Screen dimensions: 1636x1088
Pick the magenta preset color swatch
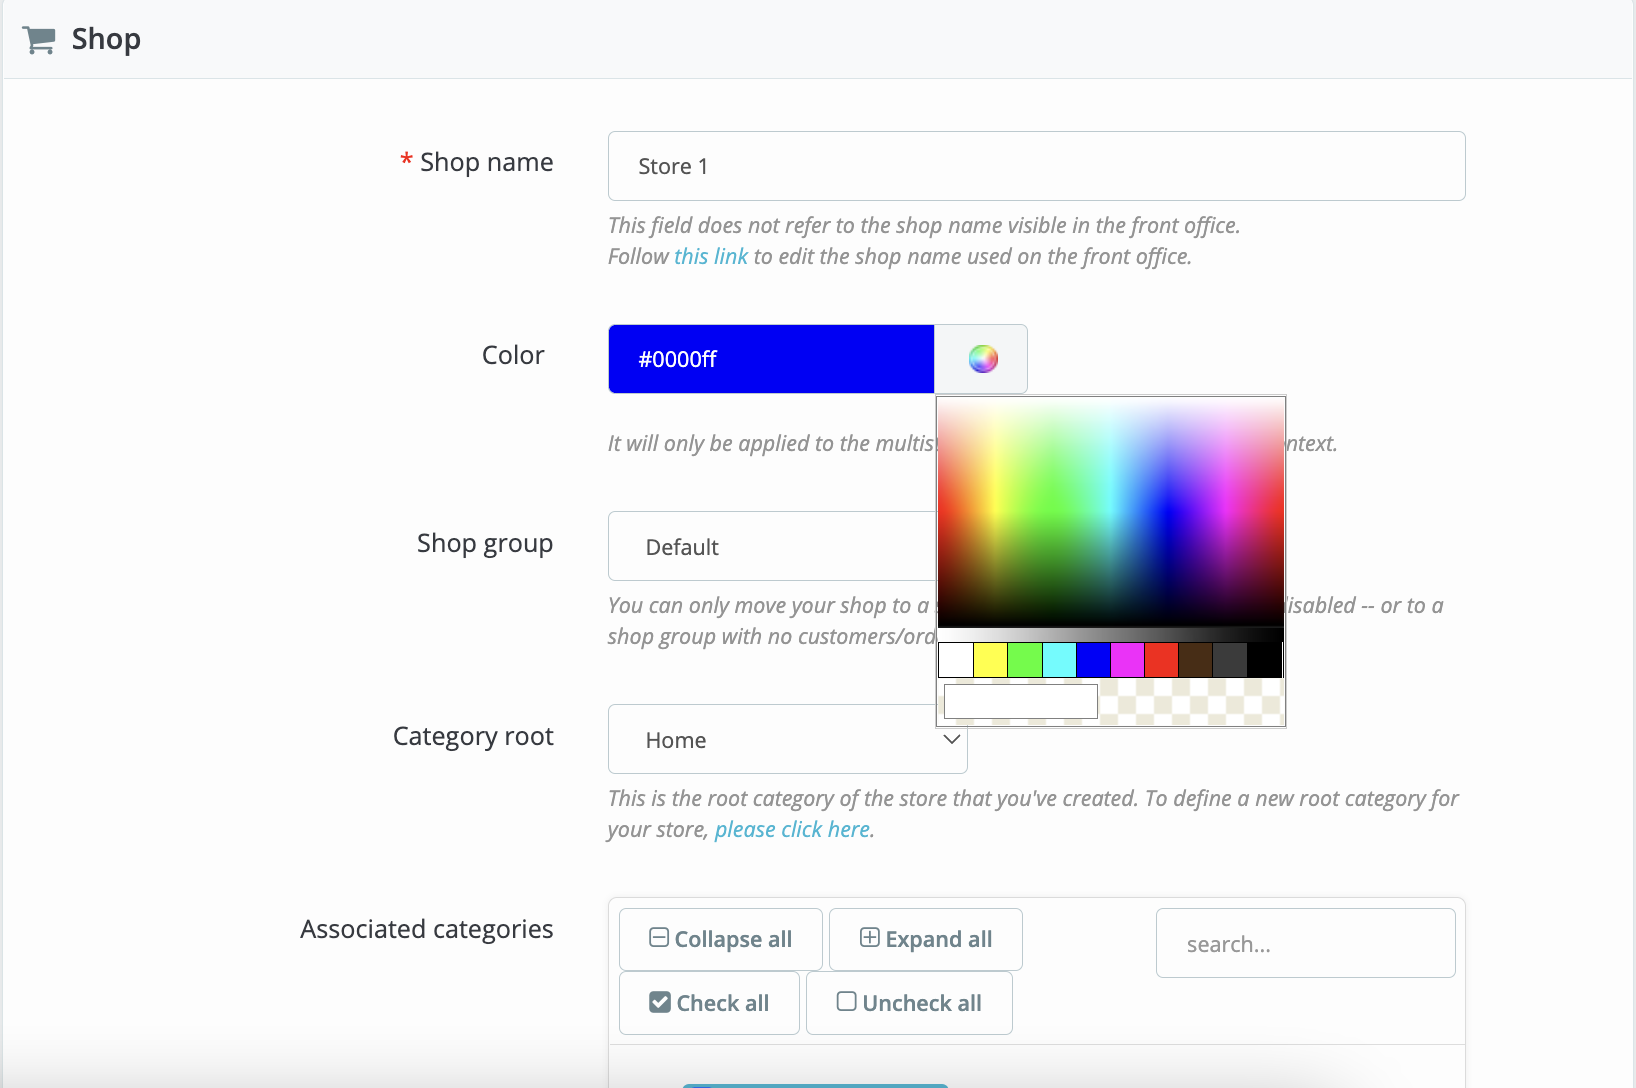(x=1127, y=660)
